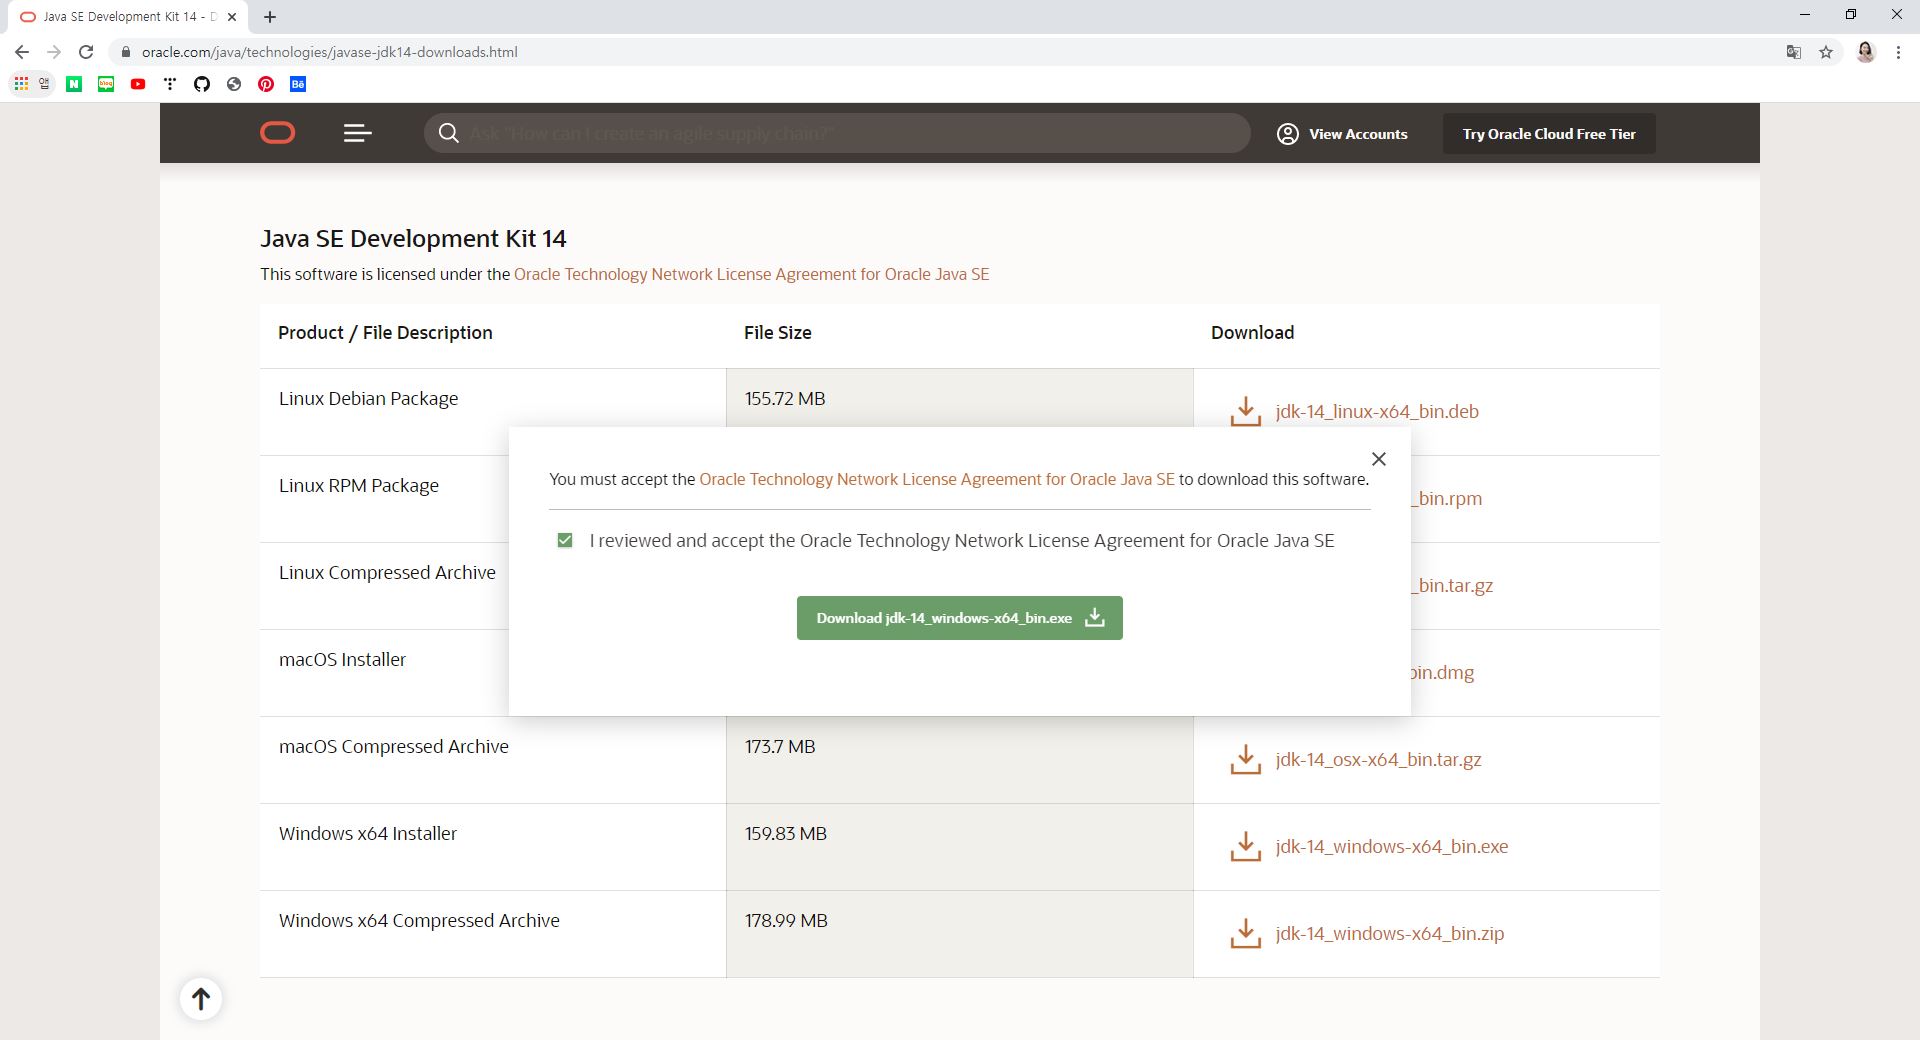Click jdk-14_osx-x64_bin.tar.gz link
The width and height of the screenshot is (1920, 1040).
(x=1378, y=759)
